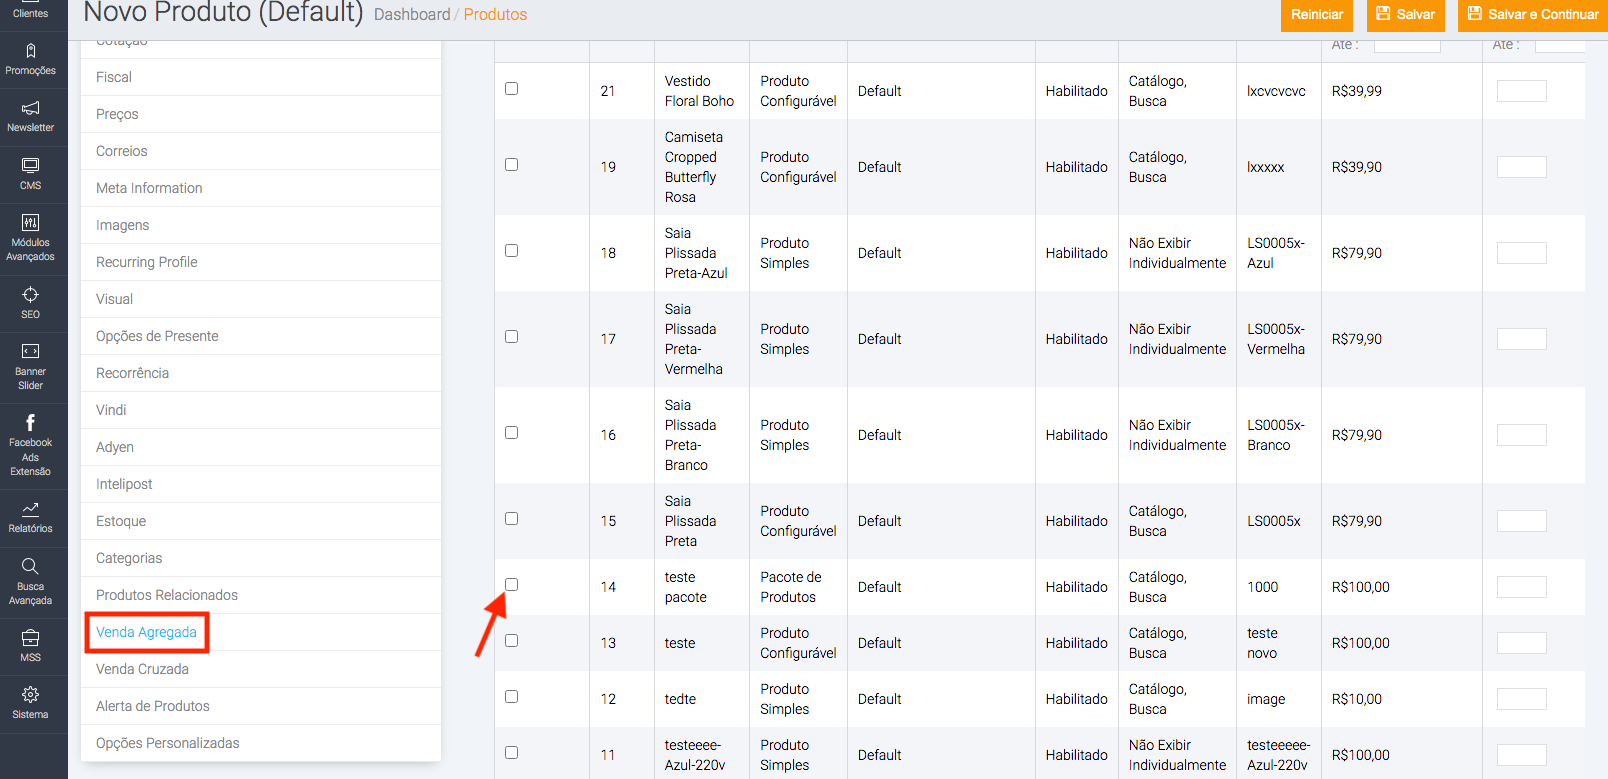
Task: Open the Imagens tab
Action: tap(261, 225)
